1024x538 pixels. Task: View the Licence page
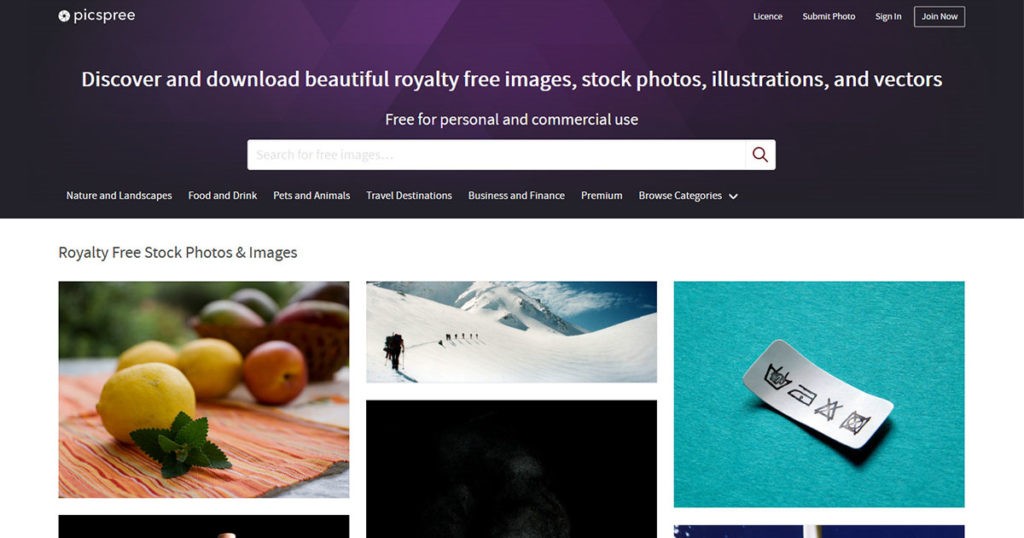pos(767,16)
